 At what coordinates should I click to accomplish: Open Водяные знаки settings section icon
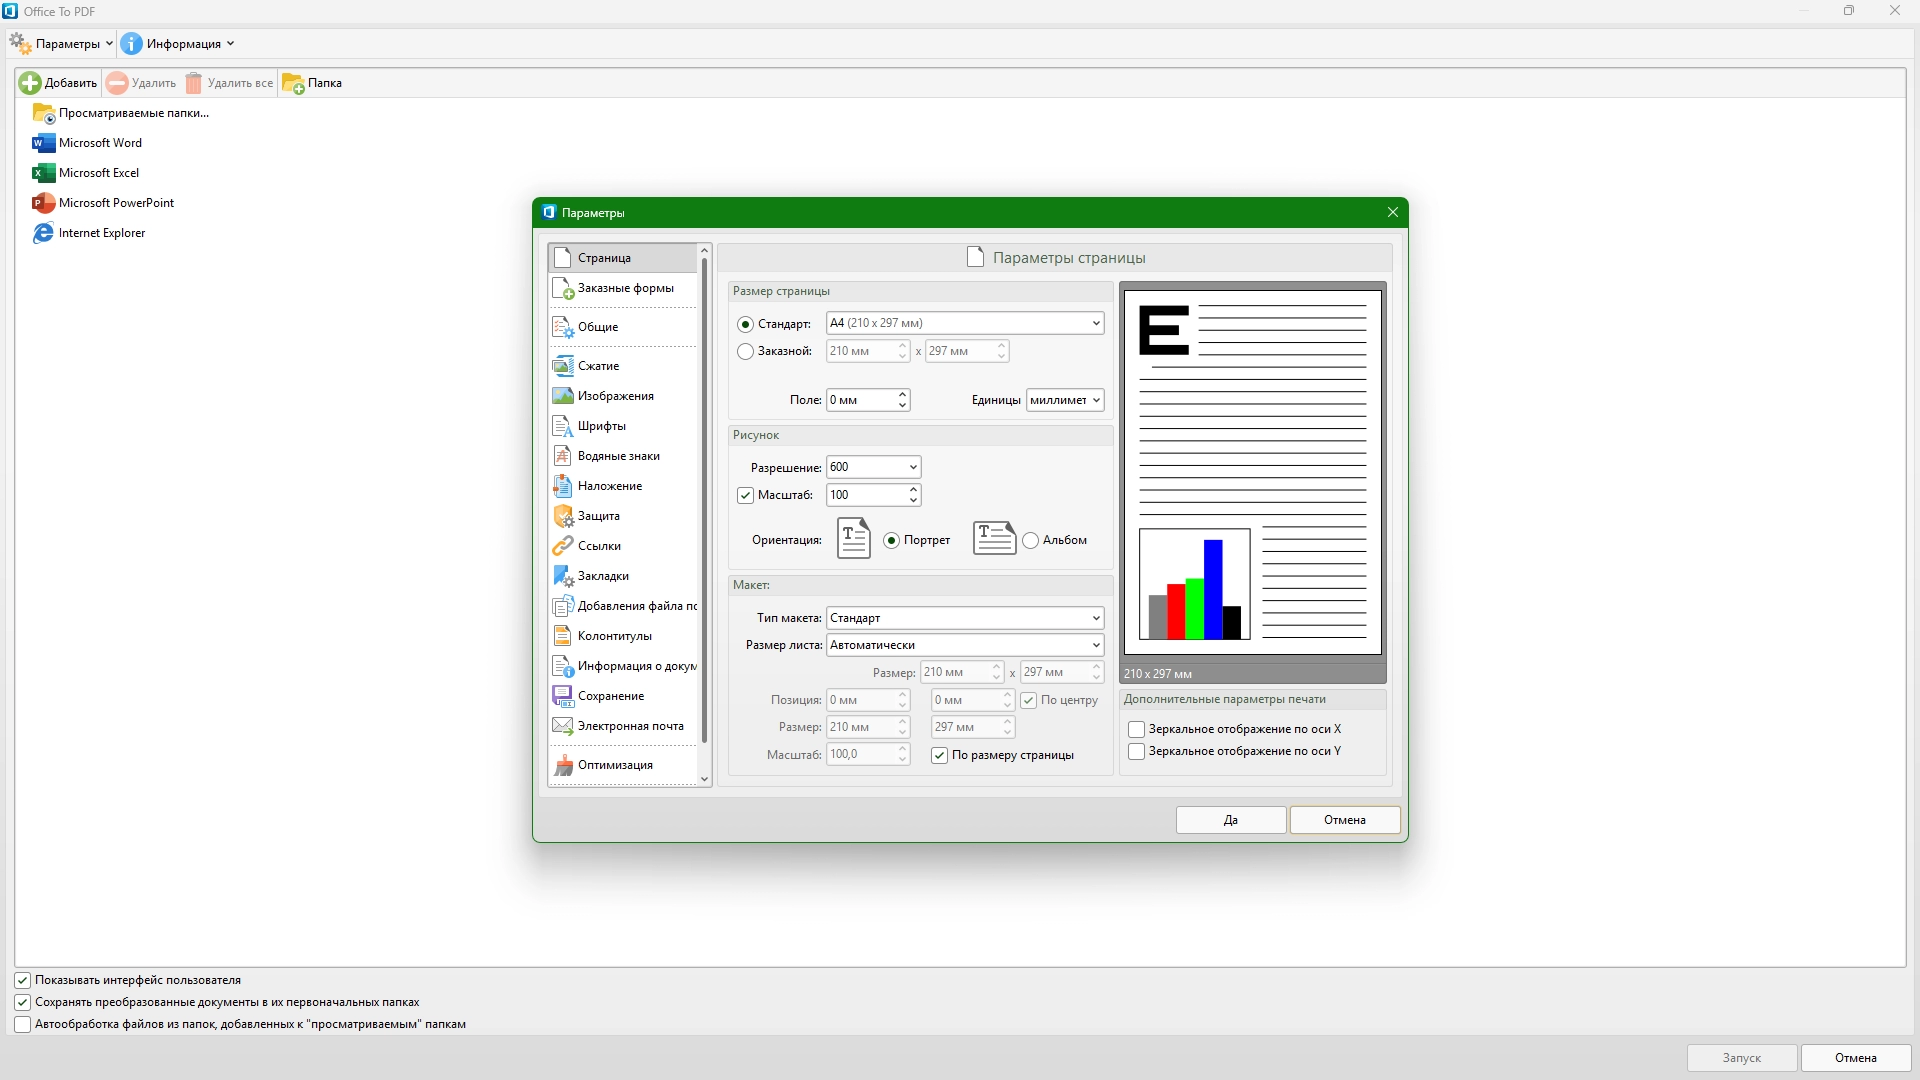[x=563, y=456]
